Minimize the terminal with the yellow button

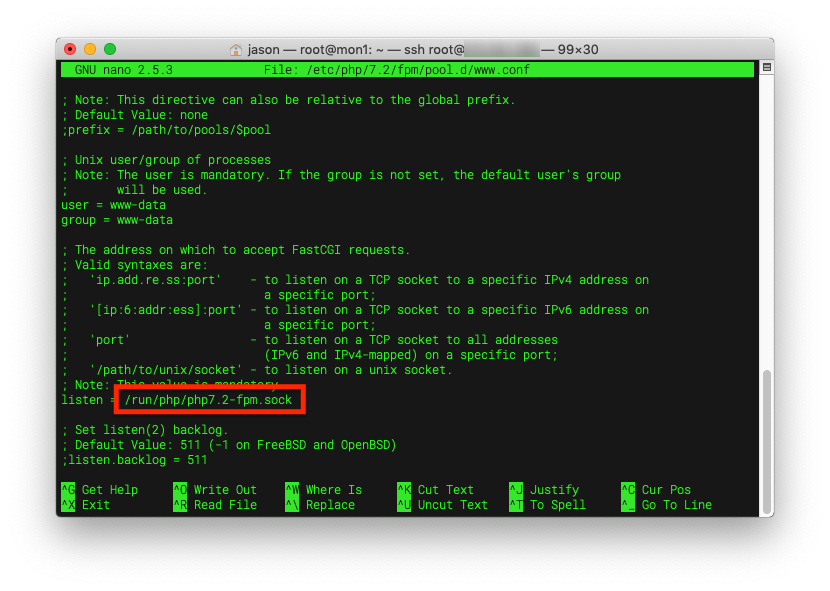(90, 49)
